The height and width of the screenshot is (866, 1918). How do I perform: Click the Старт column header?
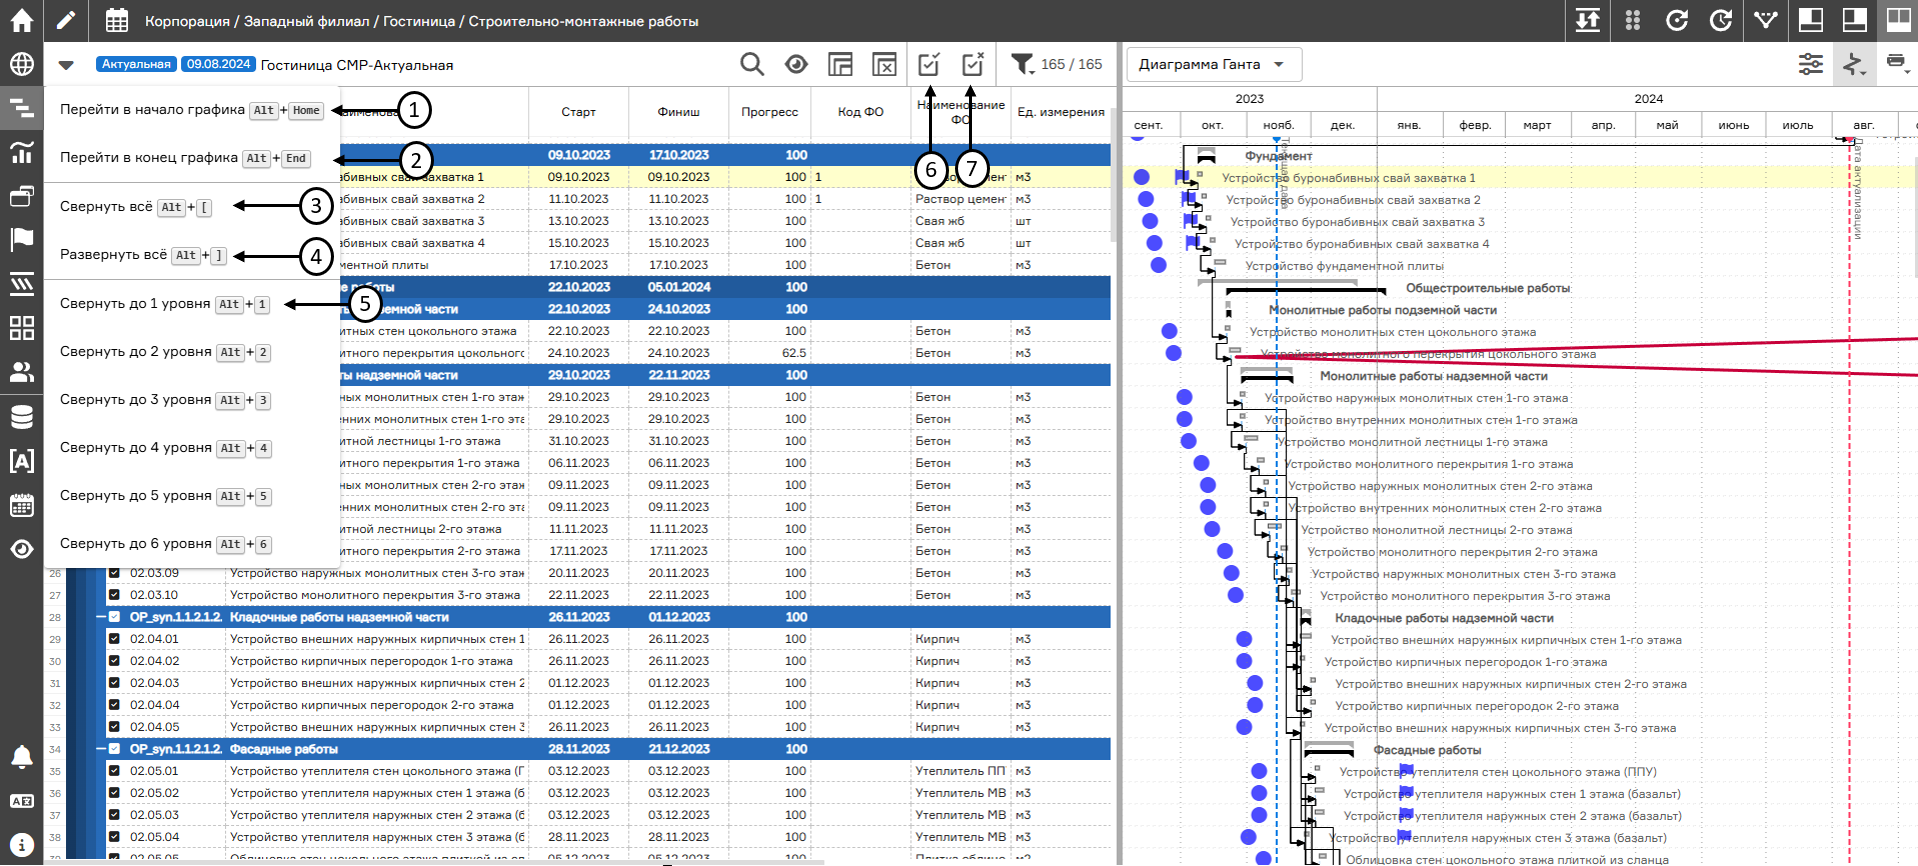579,112
